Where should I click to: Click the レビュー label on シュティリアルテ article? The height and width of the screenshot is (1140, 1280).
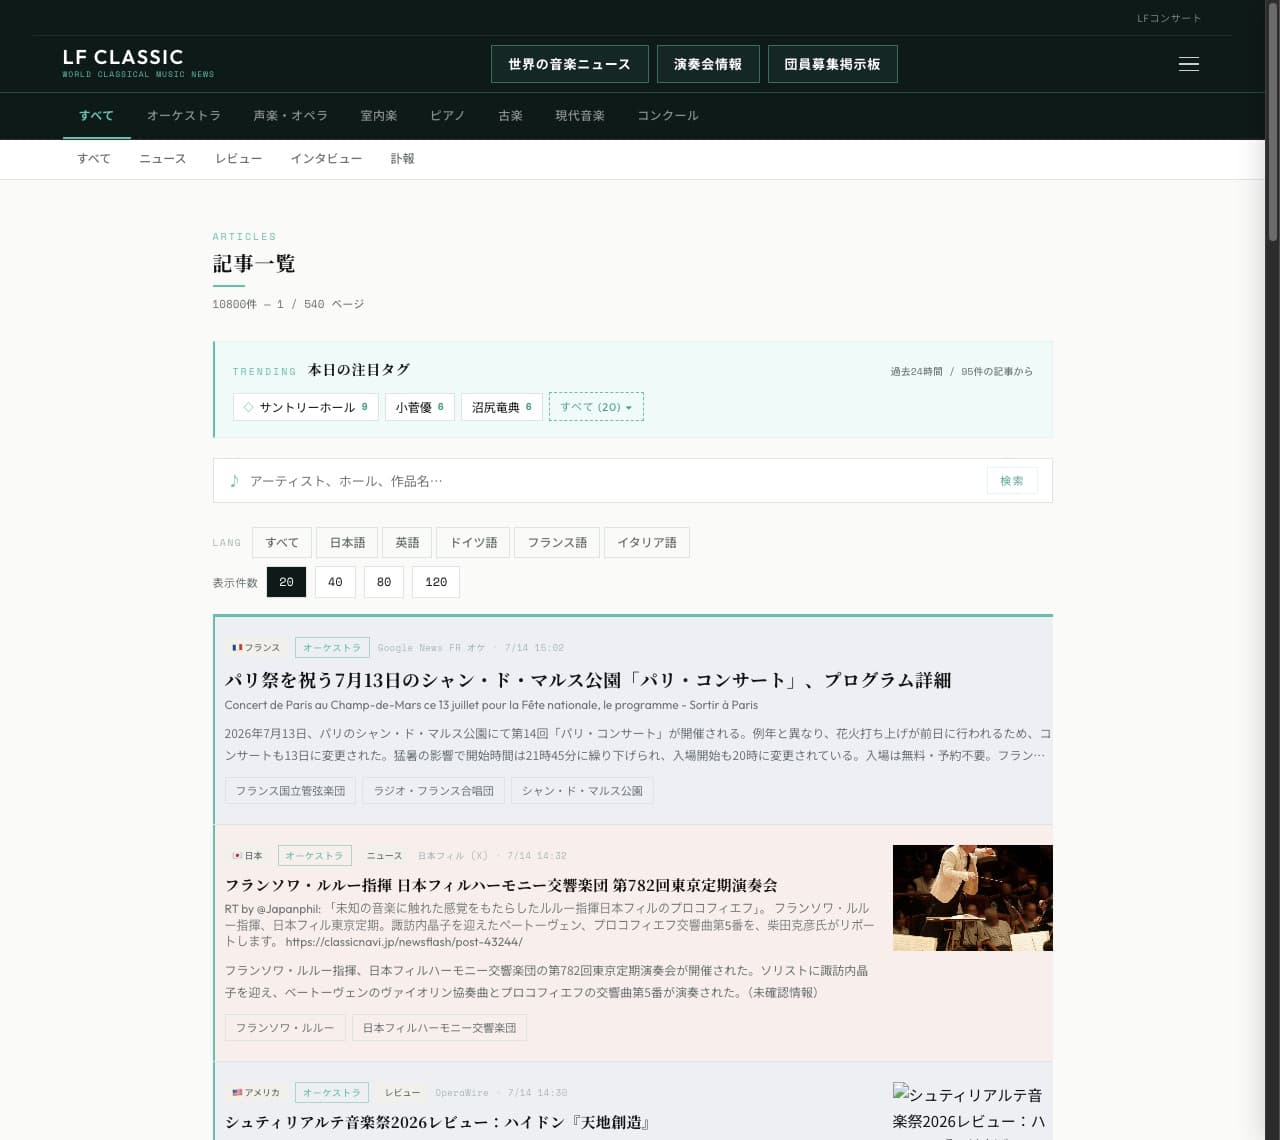pos(402,1093)
